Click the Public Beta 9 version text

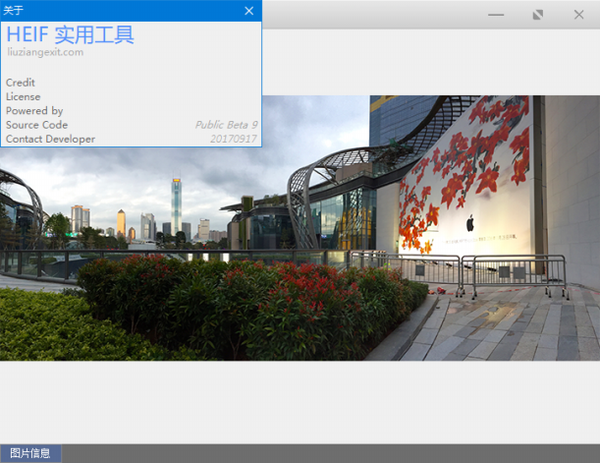227,125
